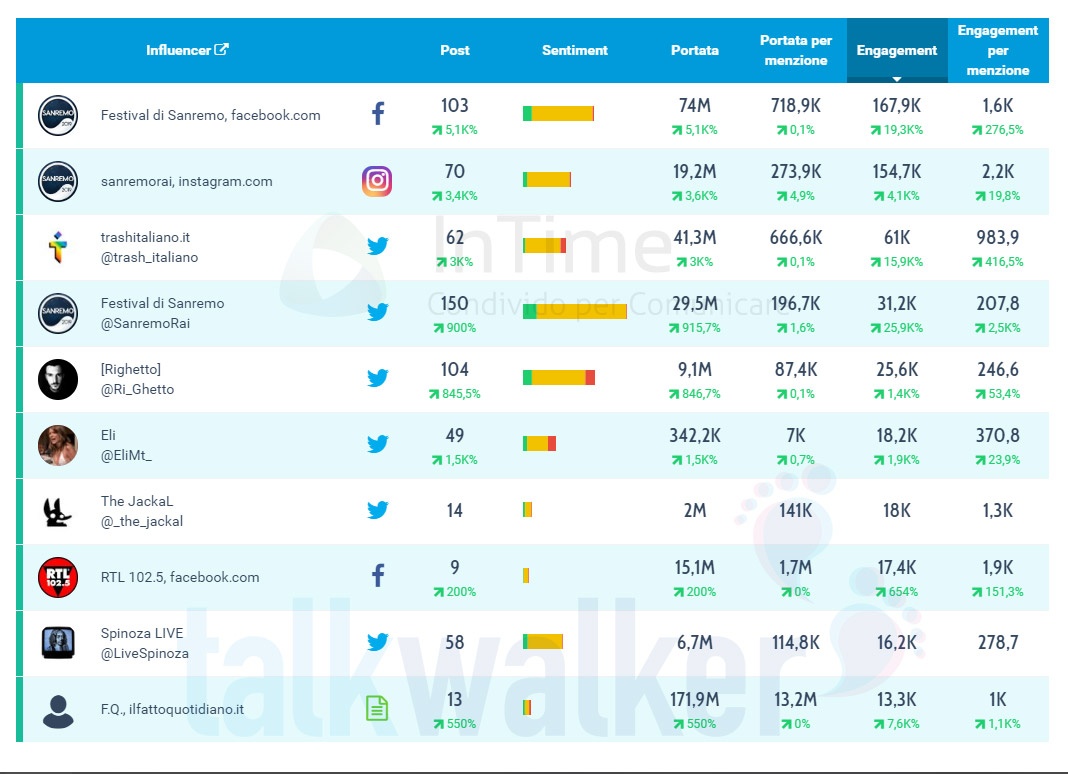Screen dimensions: 1068x774
Task: Open sanremorai, instagram.com link
Action: tap(187, 181)
